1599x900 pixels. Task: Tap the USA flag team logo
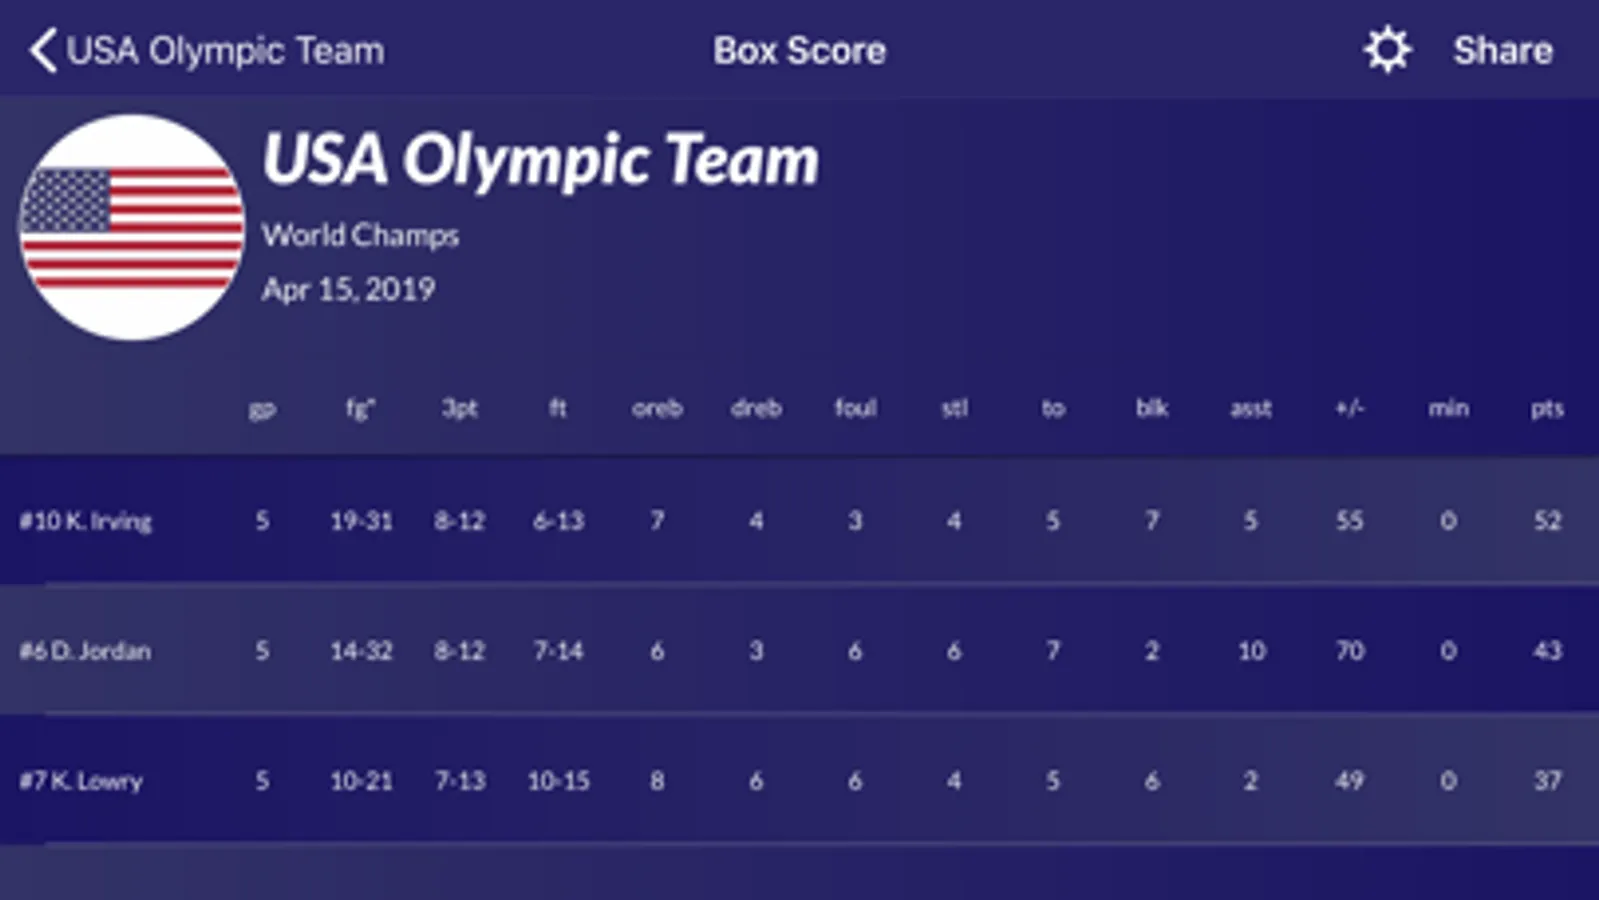tap(131, 228)
